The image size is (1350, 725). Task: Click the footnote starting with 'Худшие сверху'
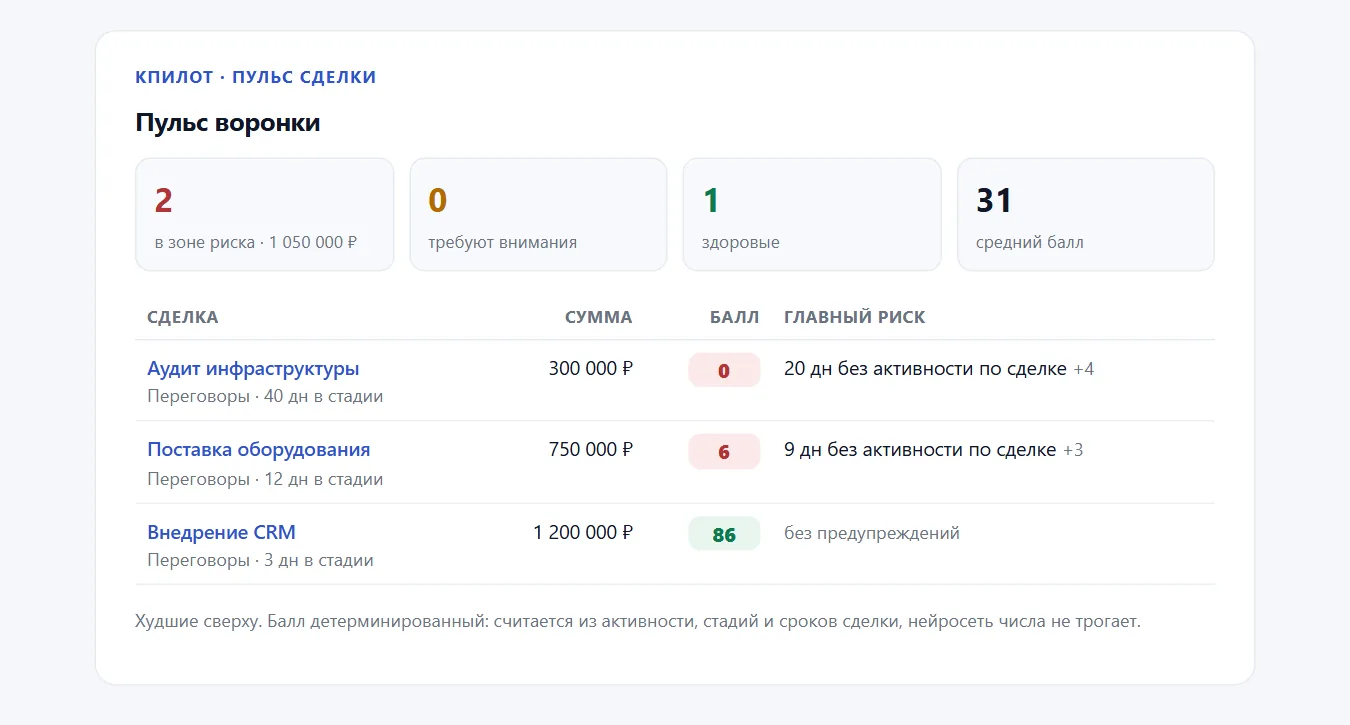tap(638, 621)
